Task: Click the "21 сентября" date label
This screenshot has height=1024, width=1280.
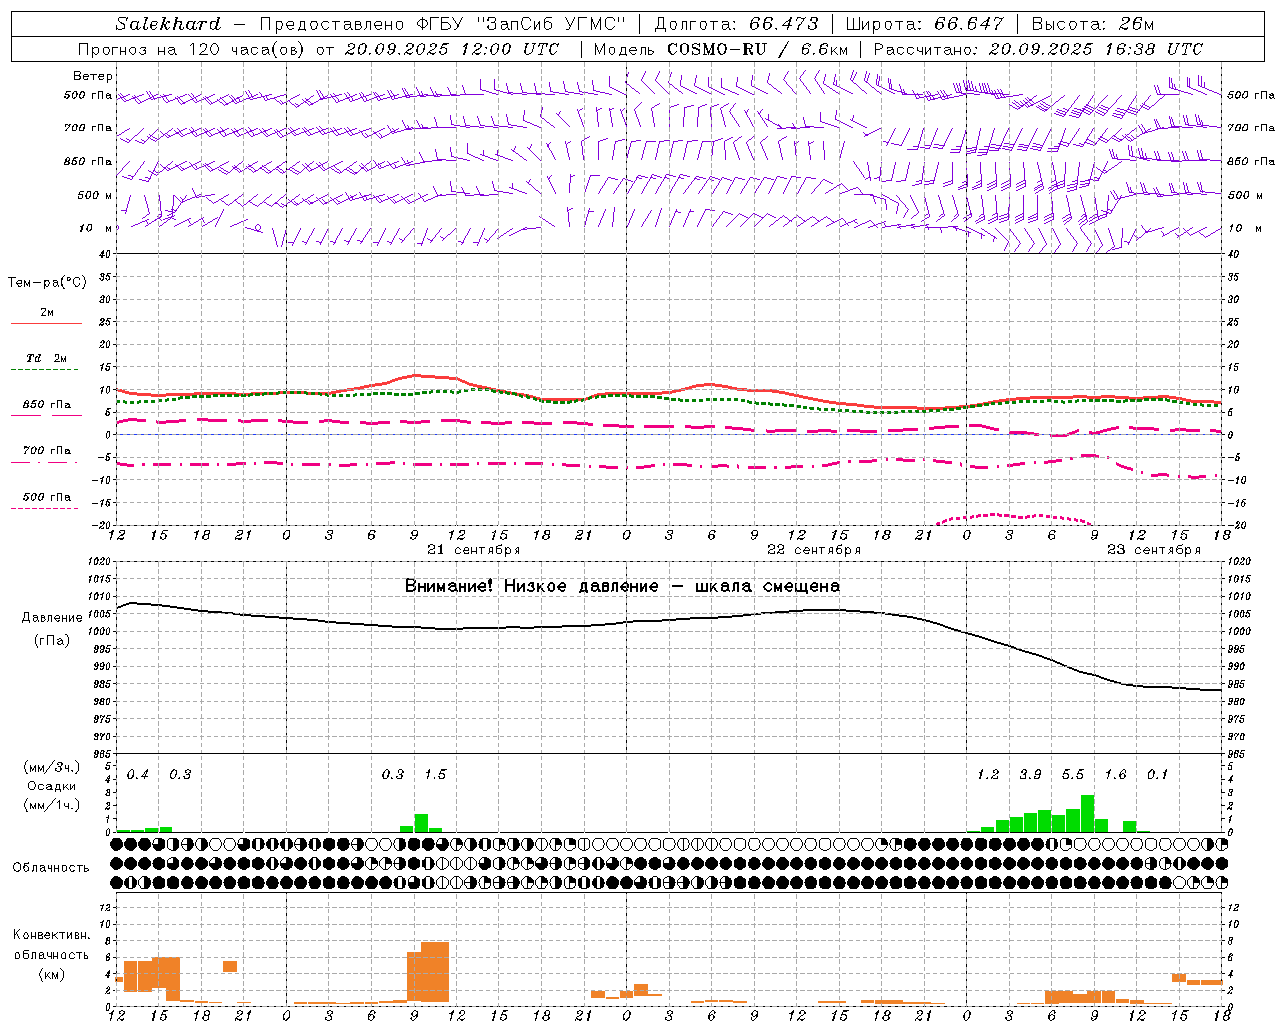Action: tap(474, 550)
